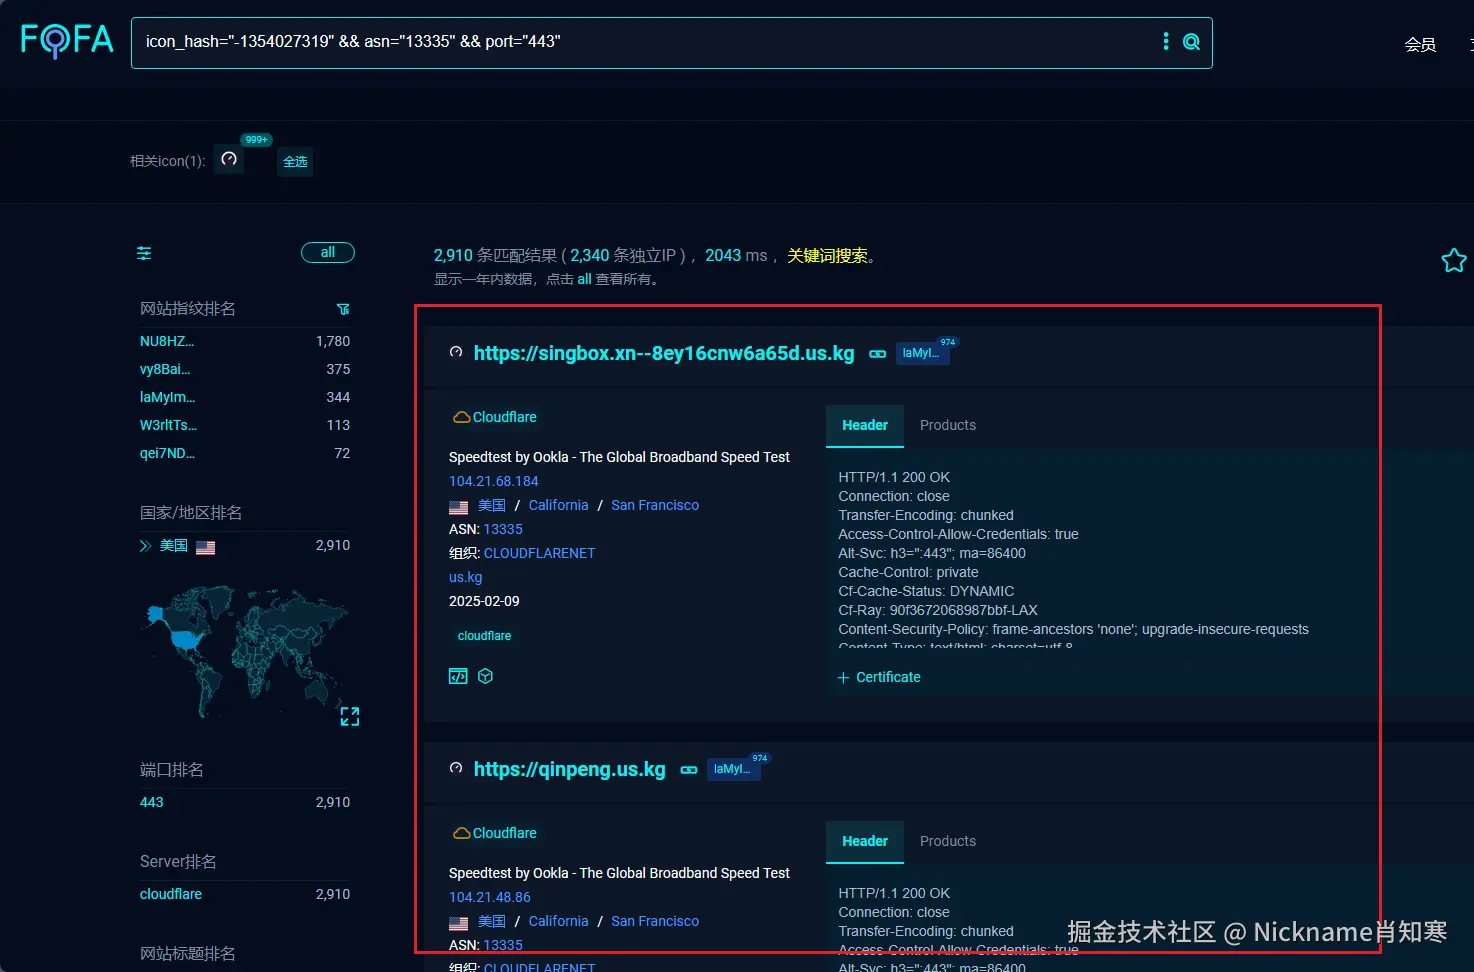1474x972 pixels.
Task: Select the NU8HZ... fingerprint entry
Action: coord(167,341)
